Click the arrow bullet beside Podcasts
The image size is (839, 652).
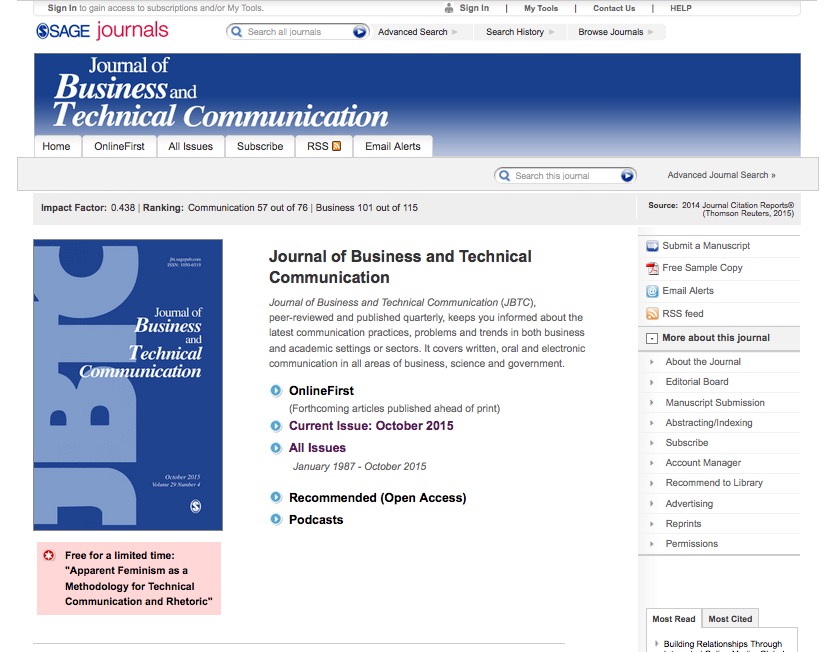point(276,520)
